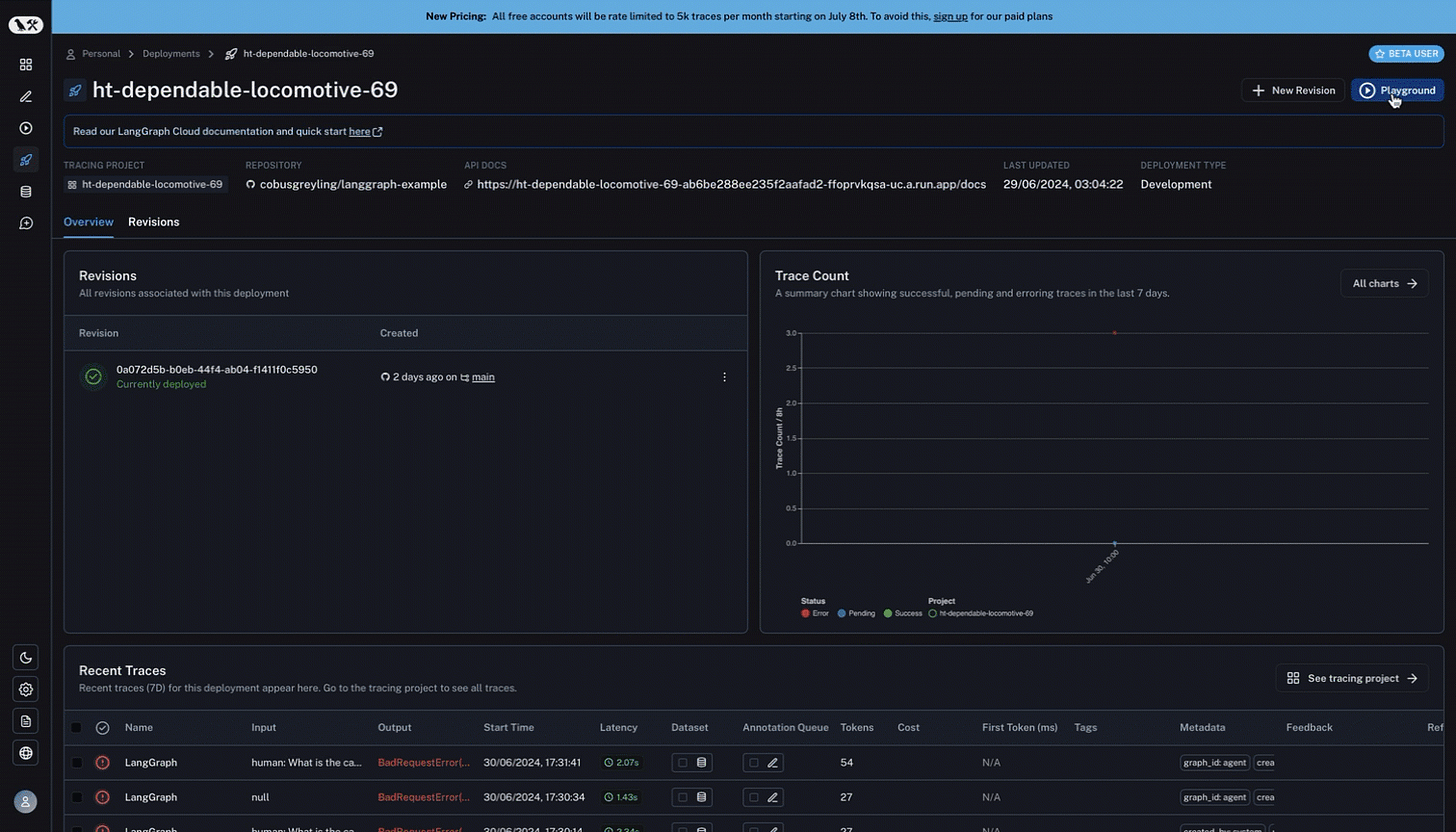Viewport: 1456px width, 832px height.
Task: Switch to the Overview tab
Action: (88, 222)
